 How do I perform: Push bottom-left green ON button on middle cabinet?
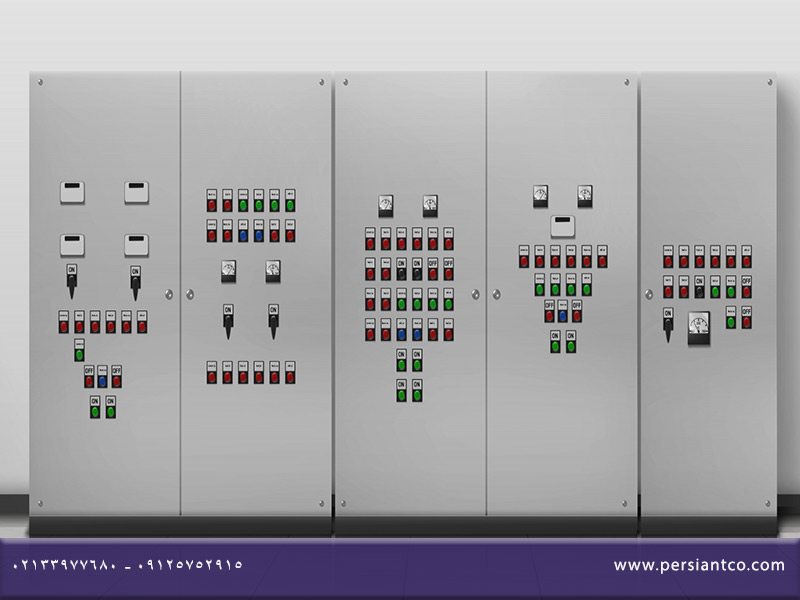(x=402, y=390)
